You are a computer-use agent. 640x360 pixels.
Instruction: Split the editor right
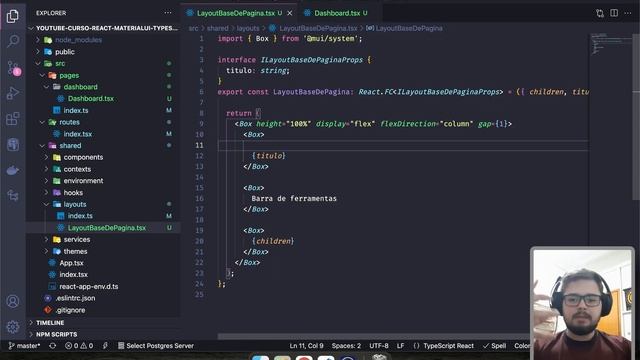(614, 13)
